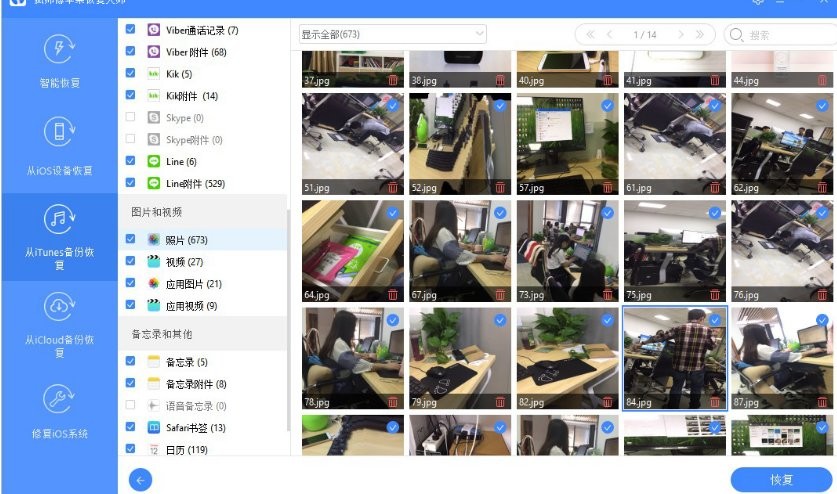Enable the 语音备忘录 (0) checkbox
Screen dimensions: 837x494
click(x=130, y=405)
